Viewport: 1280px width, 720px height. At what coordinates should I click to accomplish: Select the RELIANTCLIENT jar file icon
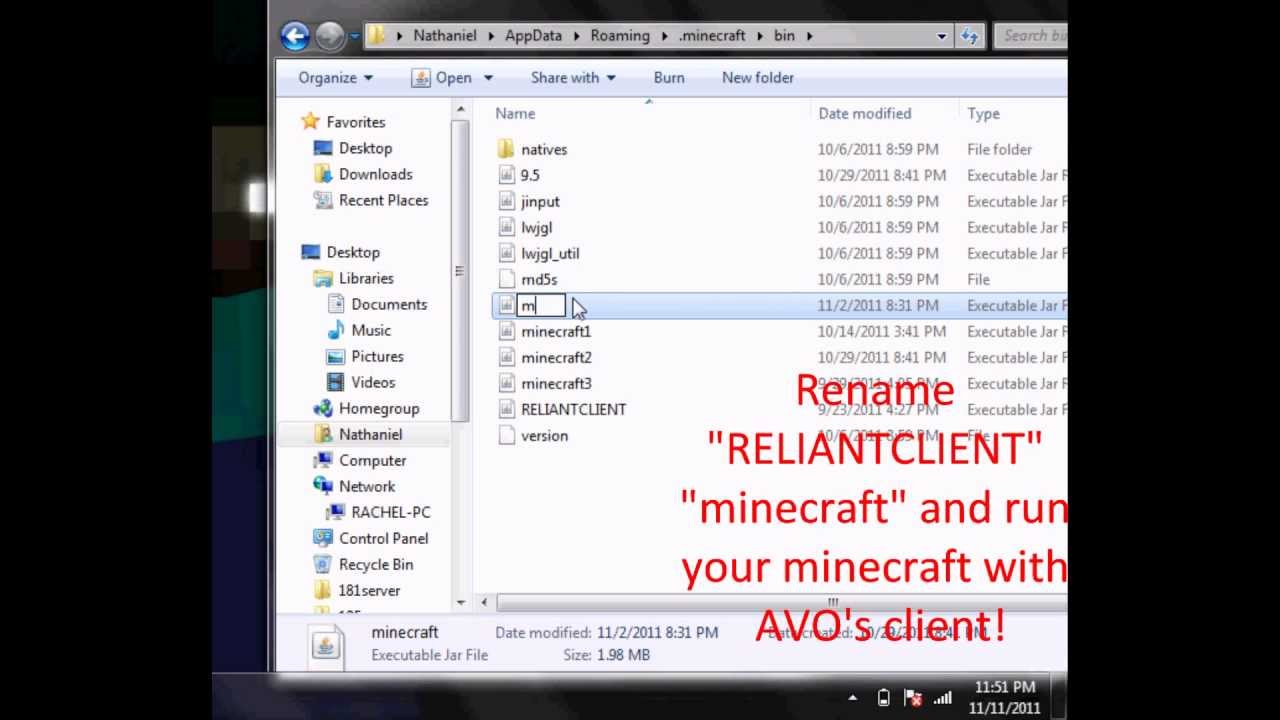(506, 409)
